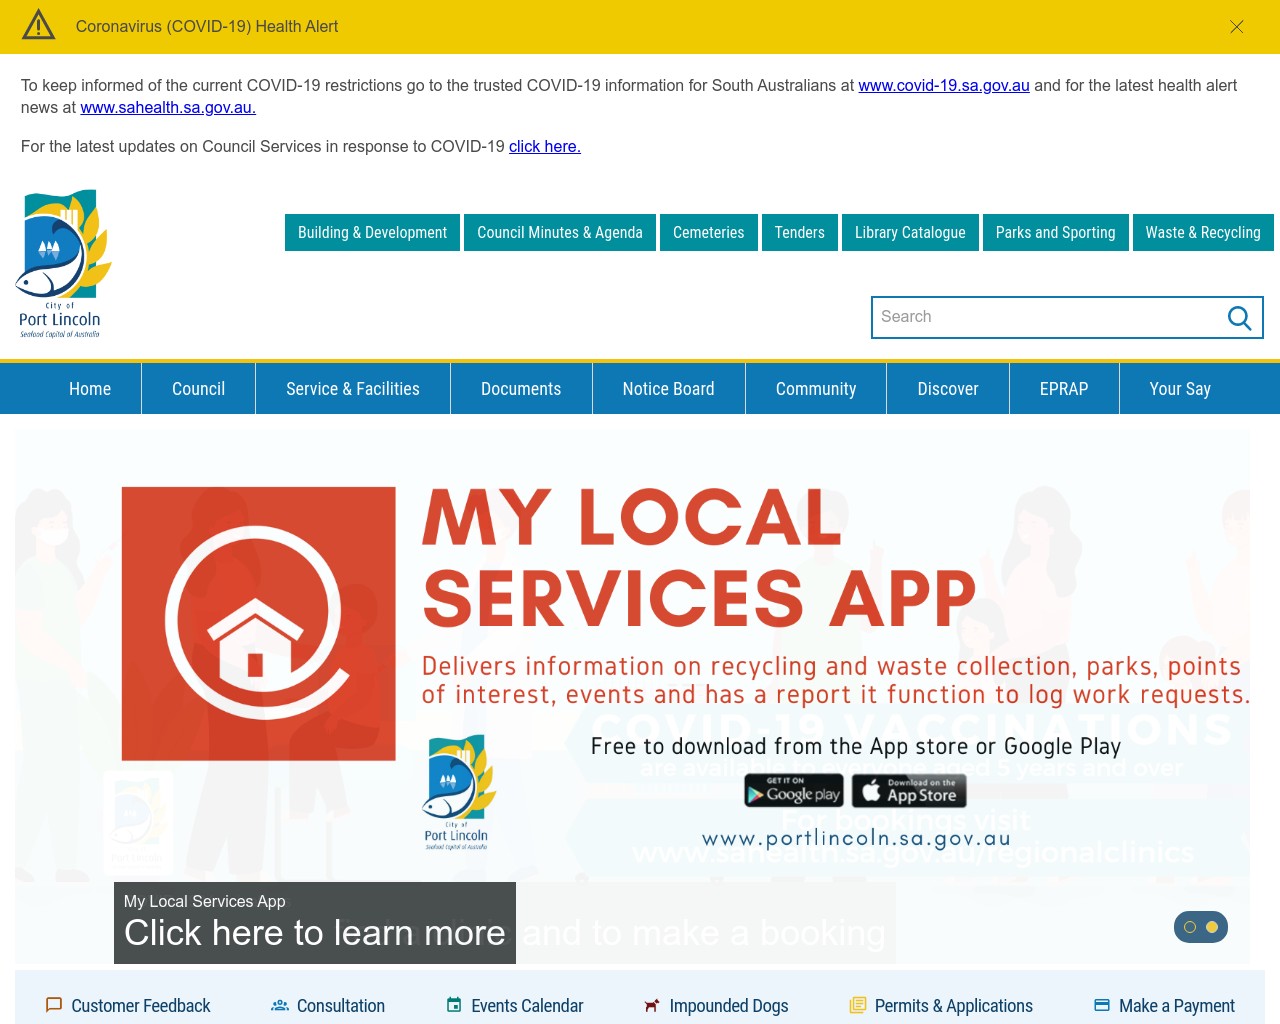Open the Documents menu item
This screenshot has width=1280, height=1024.
(x=521, y=389)
